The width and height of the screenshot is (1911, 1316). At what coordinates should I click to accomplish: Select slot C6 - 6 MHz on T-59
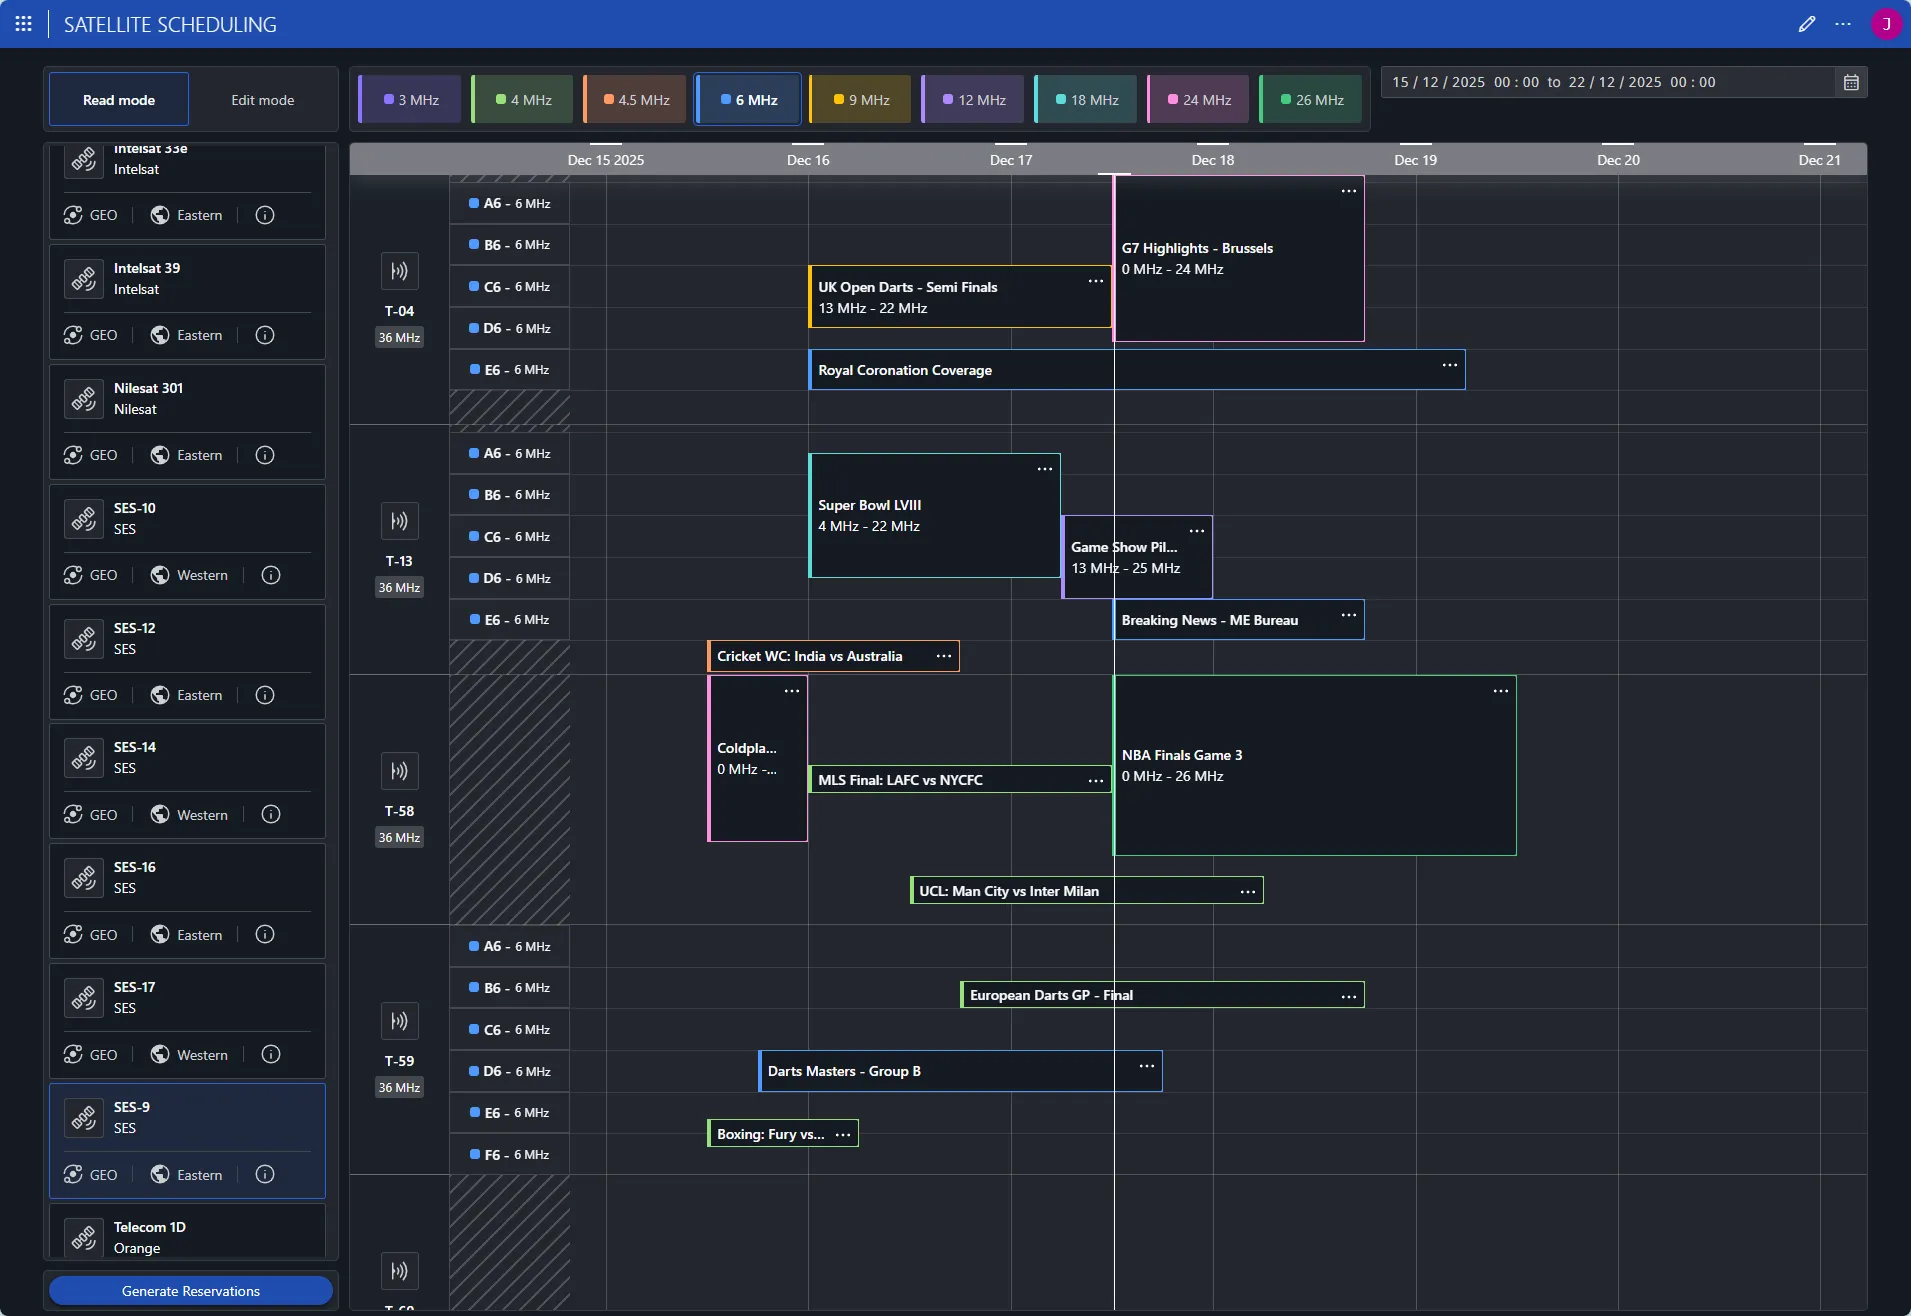509,1030
